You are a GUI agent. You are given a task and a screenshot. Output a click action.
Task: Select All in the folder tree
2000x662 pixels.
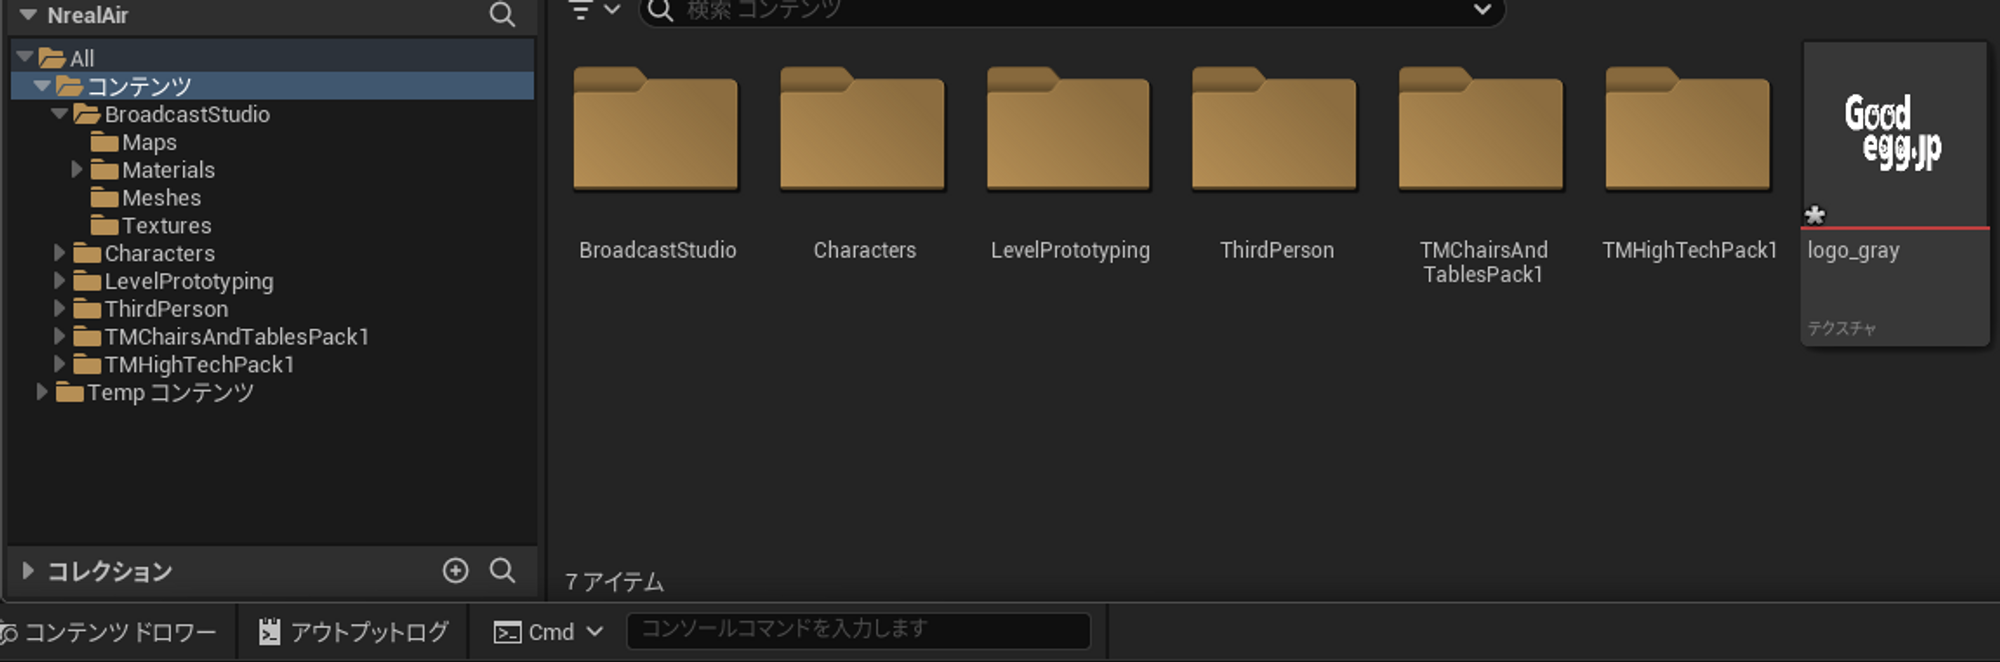[272, 58]
